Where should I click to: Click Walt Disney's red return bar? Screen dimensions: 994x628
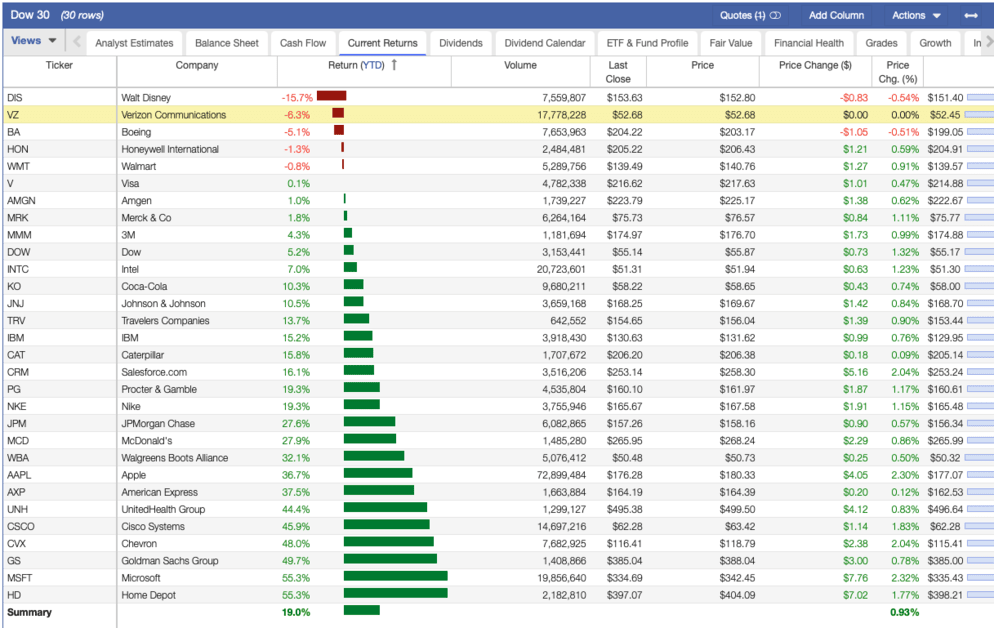coord(332,96)
